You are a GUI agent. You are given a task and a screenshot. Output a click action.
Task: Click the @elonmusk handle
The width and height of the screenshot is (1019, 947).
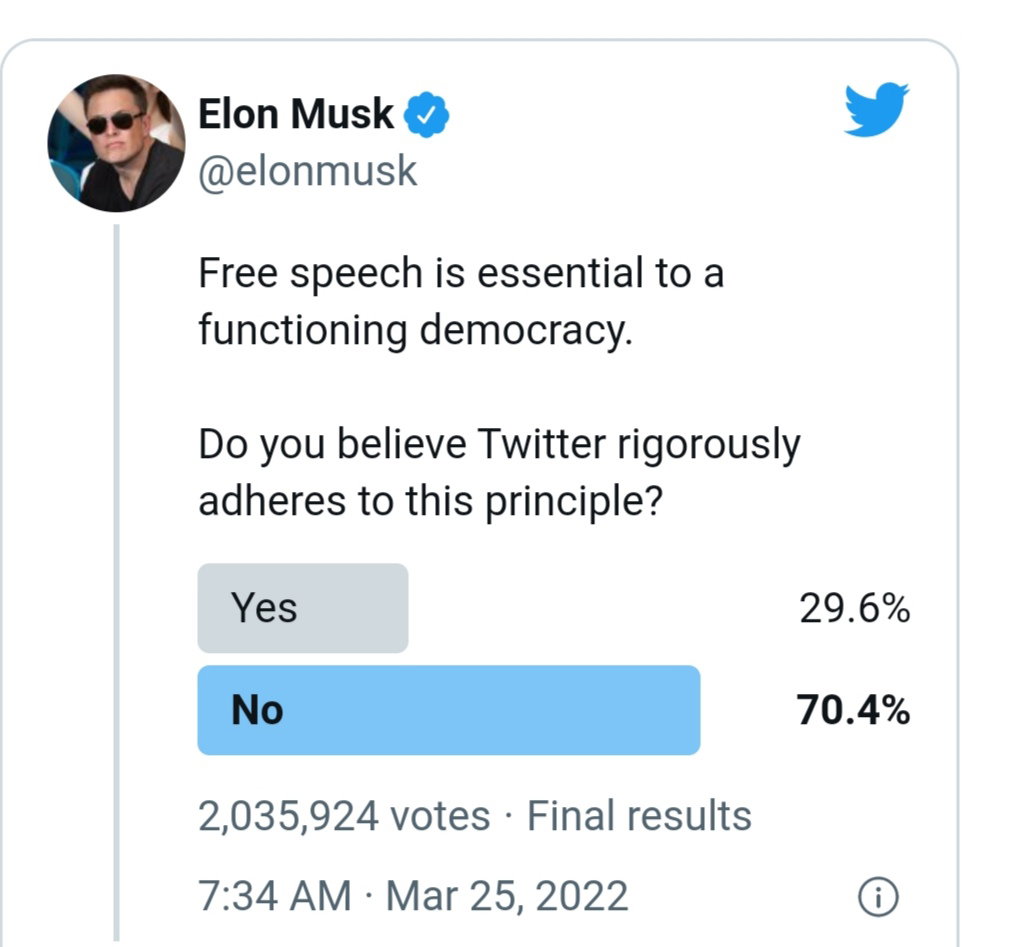pyautogui.click(x=307, y=172)
